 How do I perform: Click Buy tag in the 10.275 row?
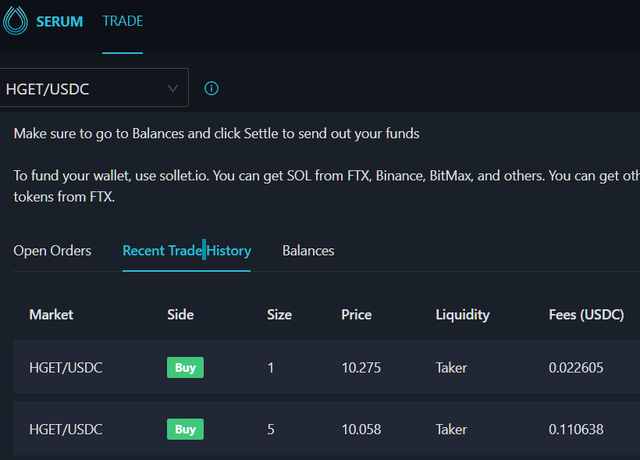(x=185, y=367)
